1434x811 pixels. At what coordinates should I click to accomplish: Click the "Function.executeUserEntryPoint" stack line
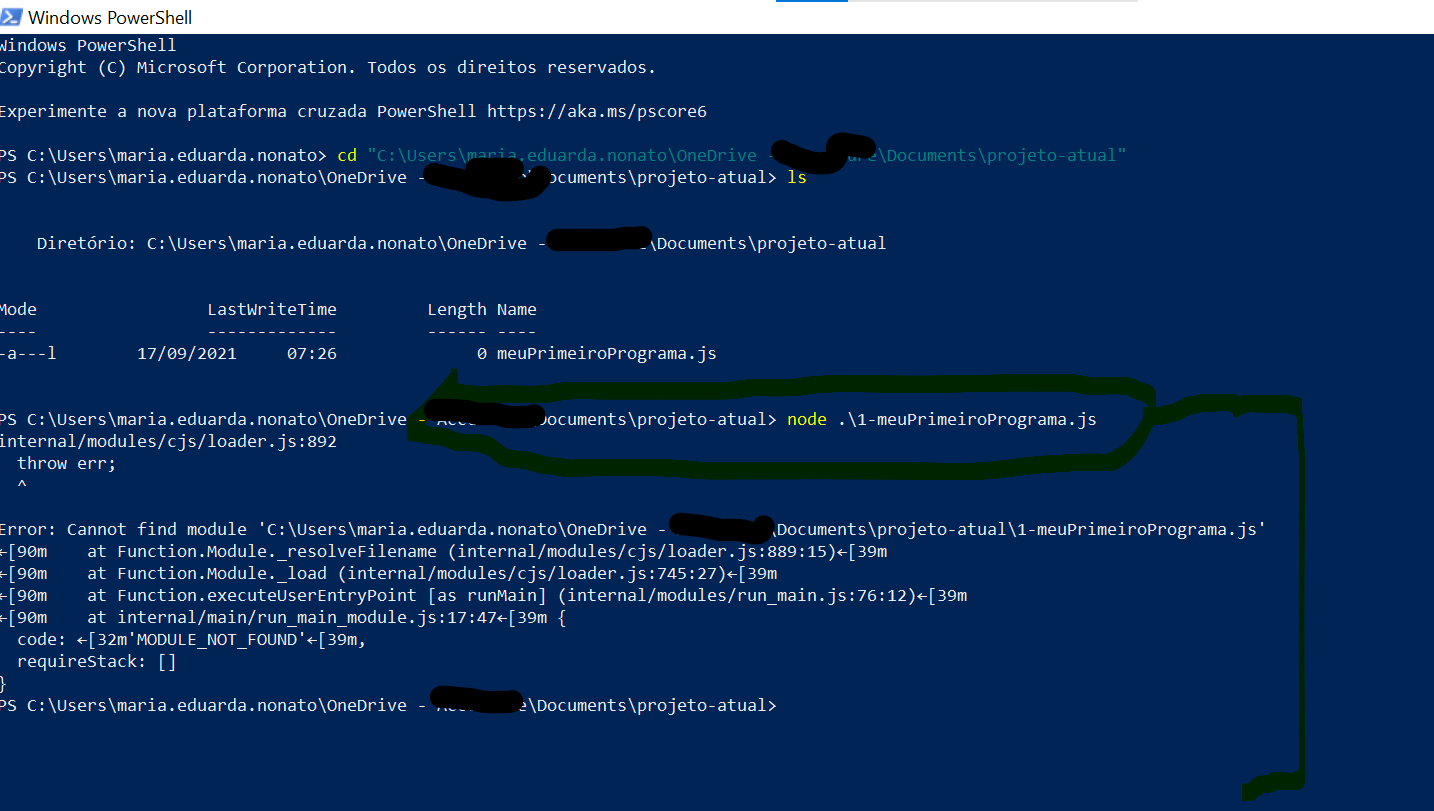pyautogui.click(x=483, y=596)
